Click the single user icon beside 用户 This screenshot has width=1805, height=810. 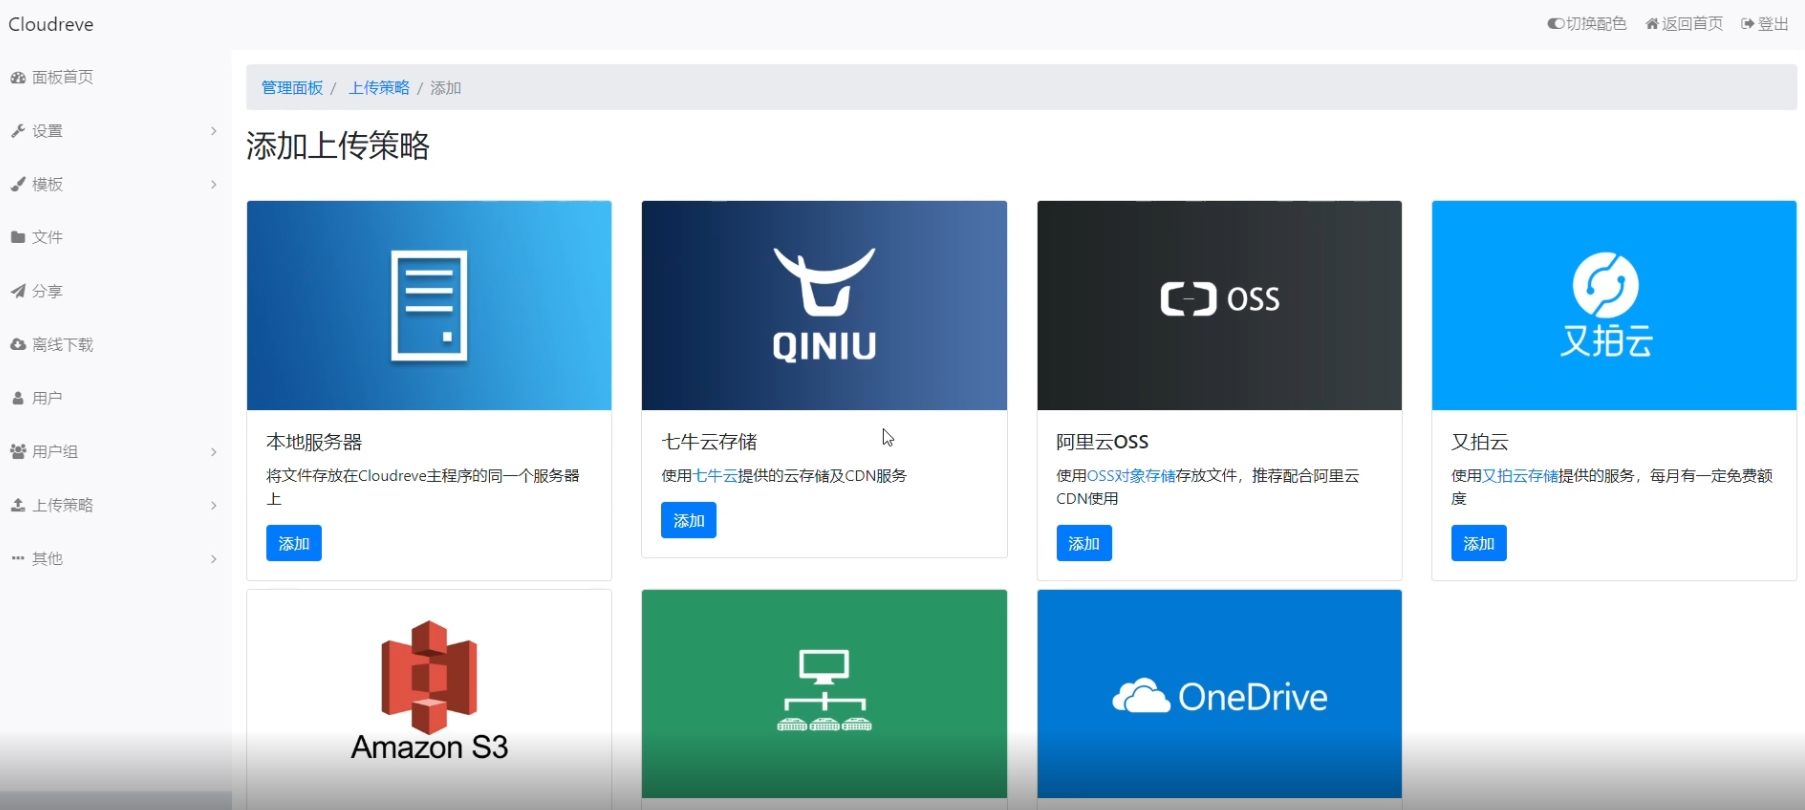[x=18, y=398]
